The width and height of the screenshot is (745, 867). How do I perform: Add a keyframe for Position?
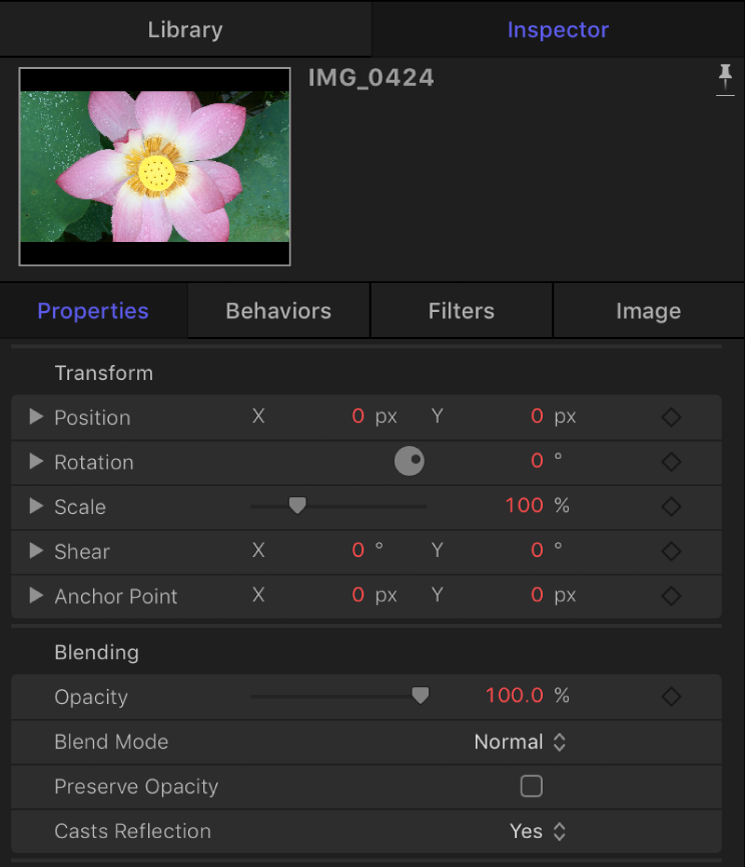pos(671,416)
